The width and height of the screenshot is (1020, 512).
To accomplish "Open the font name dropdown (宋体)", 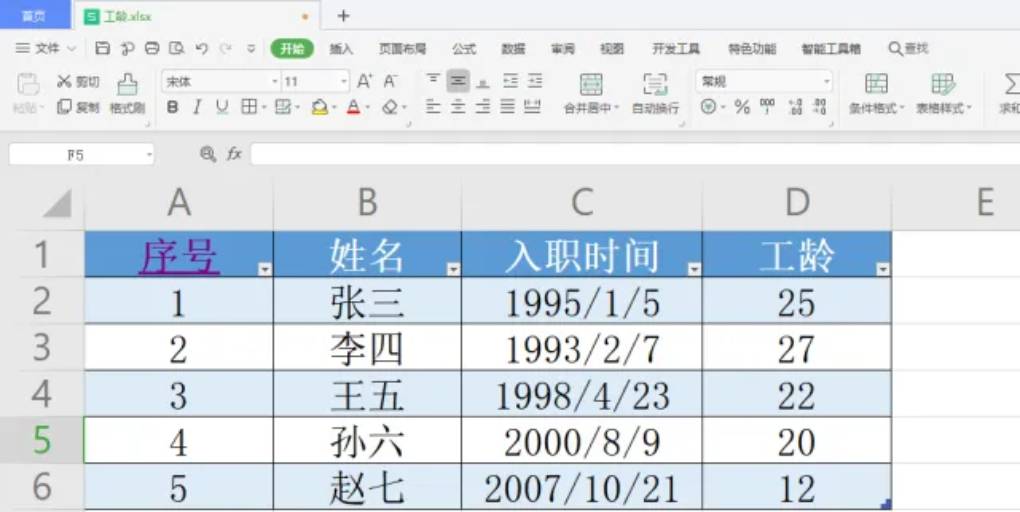I will point(275,82).
